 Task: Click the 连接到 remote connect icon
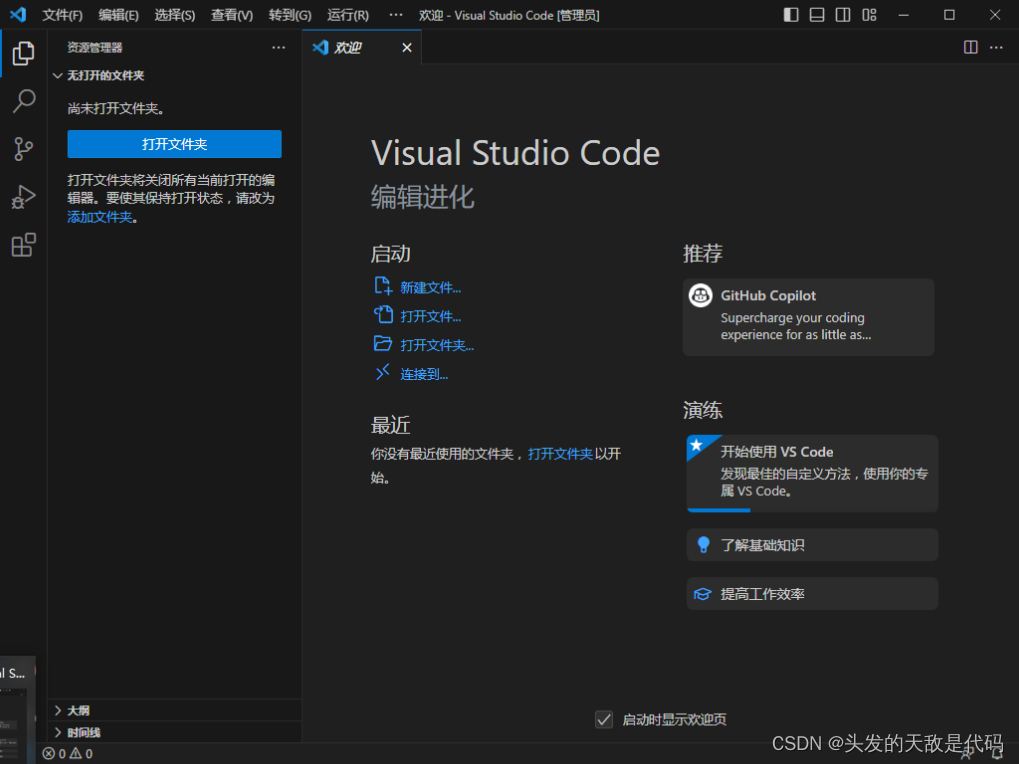(383, 372)
